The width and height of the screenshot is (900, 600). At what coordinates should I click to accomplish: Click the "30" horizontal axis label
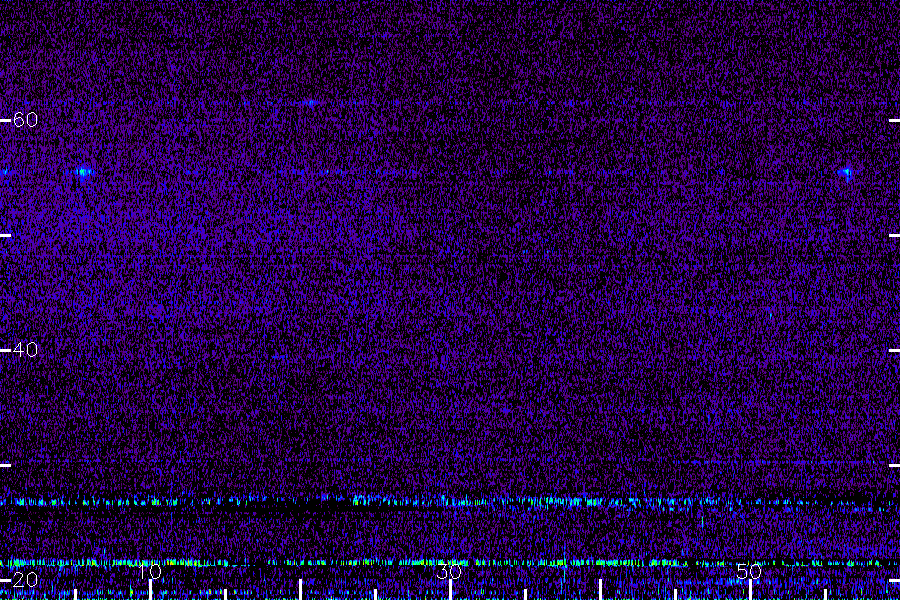point(449,572)
